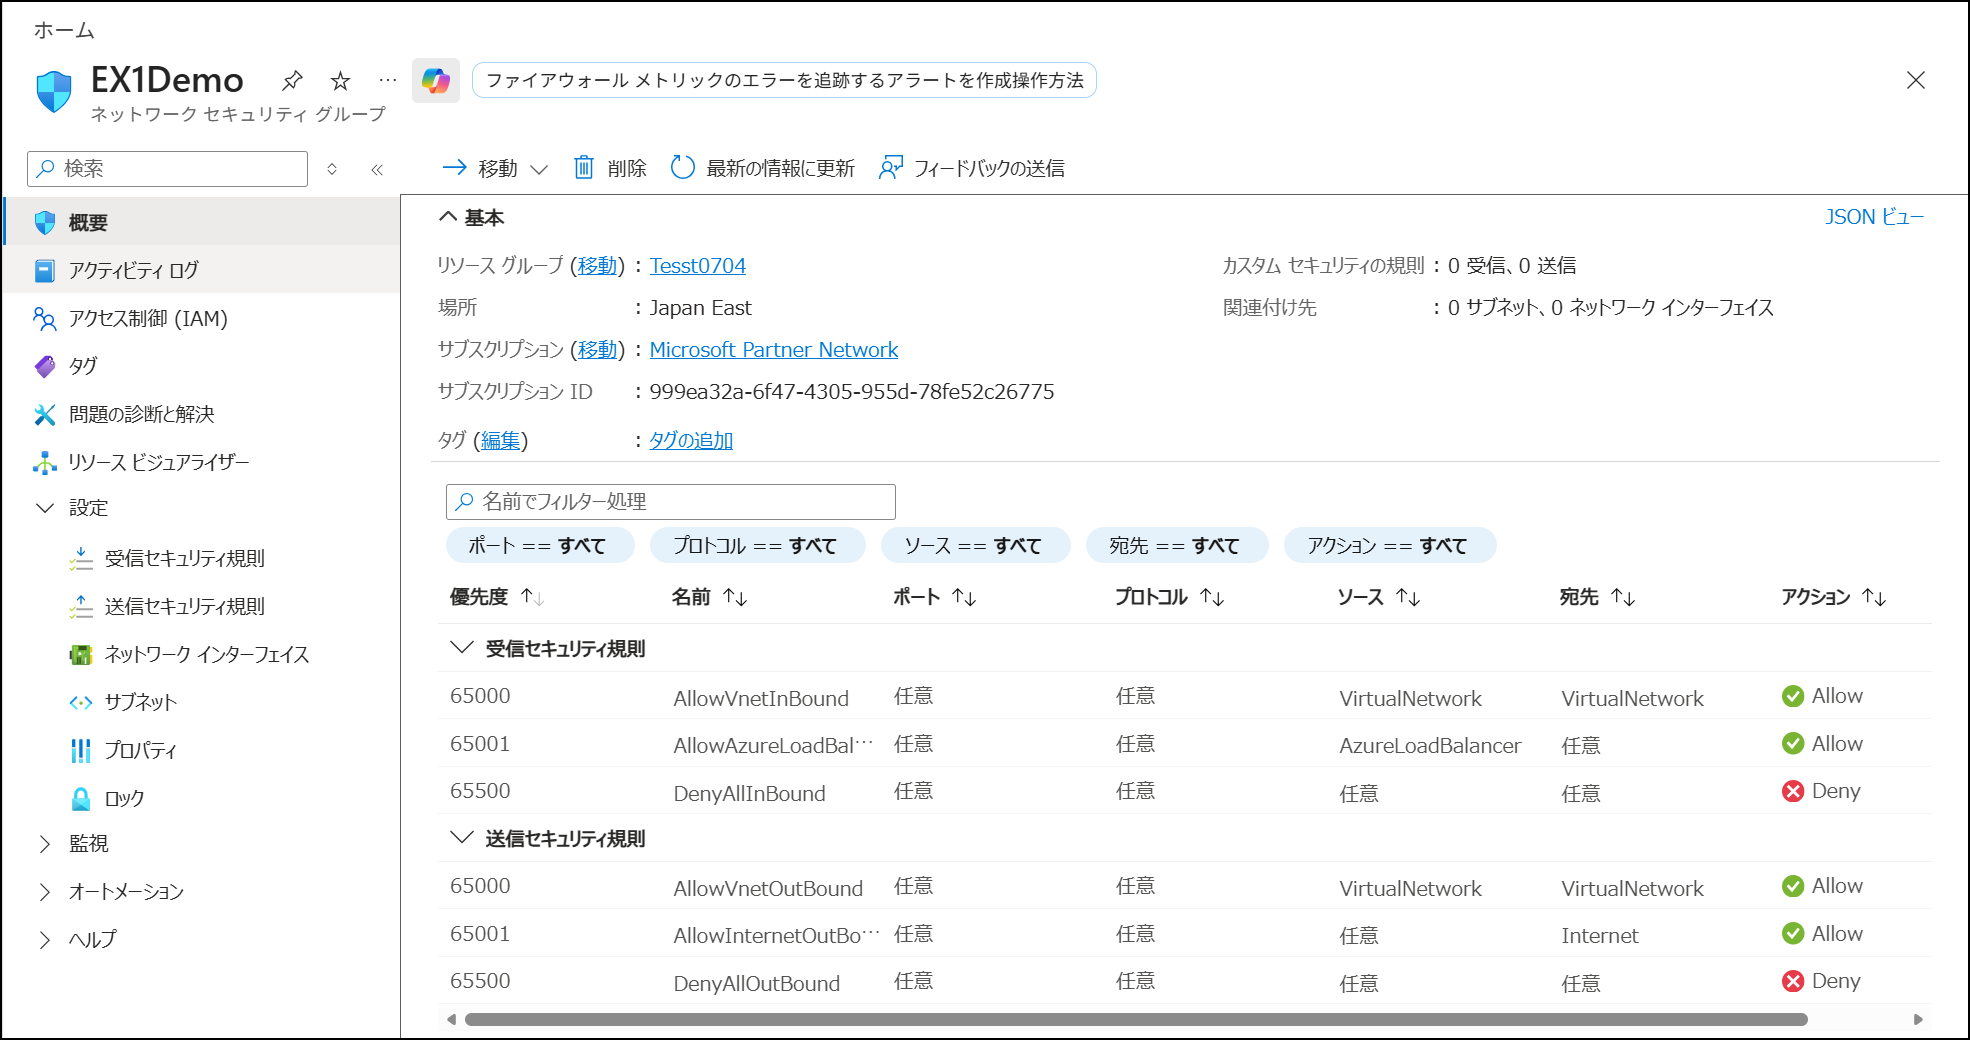
Task: Open フィードバックの送信
Action: click(971, 168)
